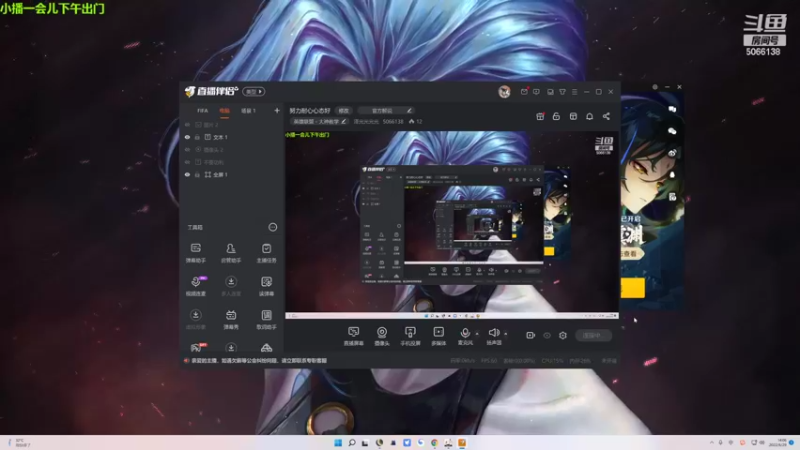Click the live preview canvas

tap(452, 224)
